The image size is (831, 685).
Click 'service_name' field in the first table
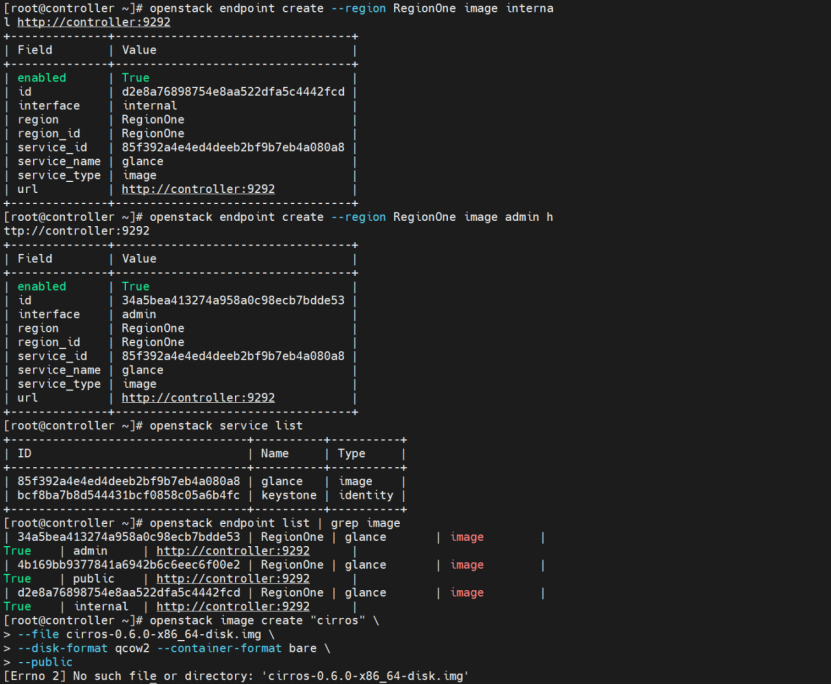(59, 162)
